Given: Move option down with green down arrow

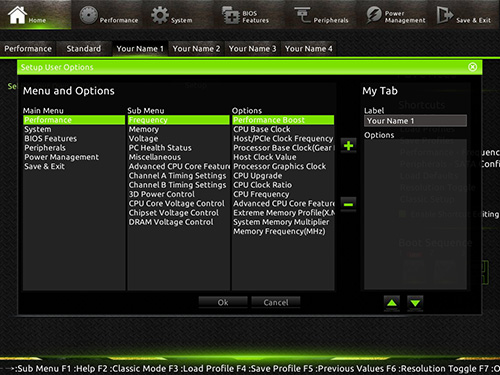Looking at the screenshot, I should (x=415, y=303).
